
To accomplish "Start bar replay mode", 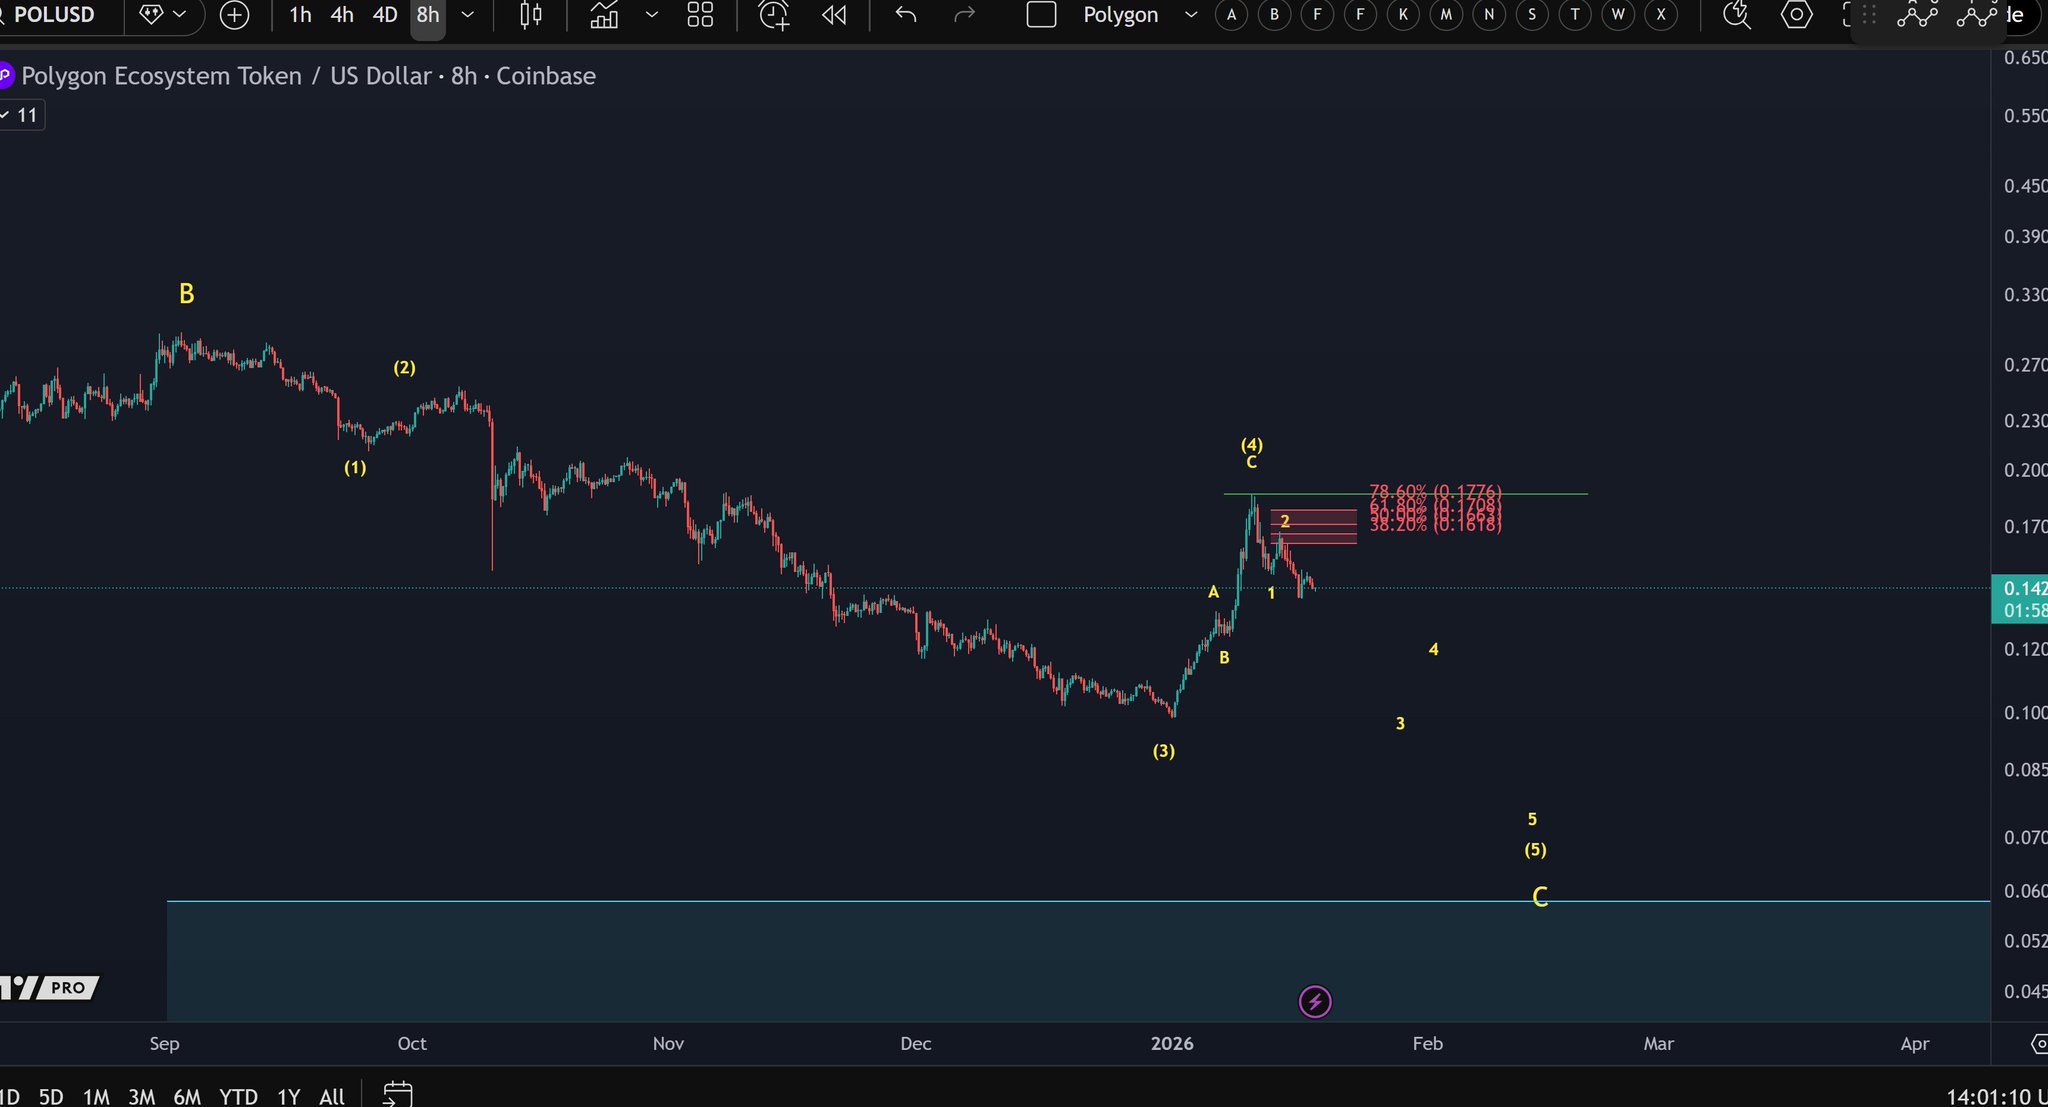I will pos(833,15).
